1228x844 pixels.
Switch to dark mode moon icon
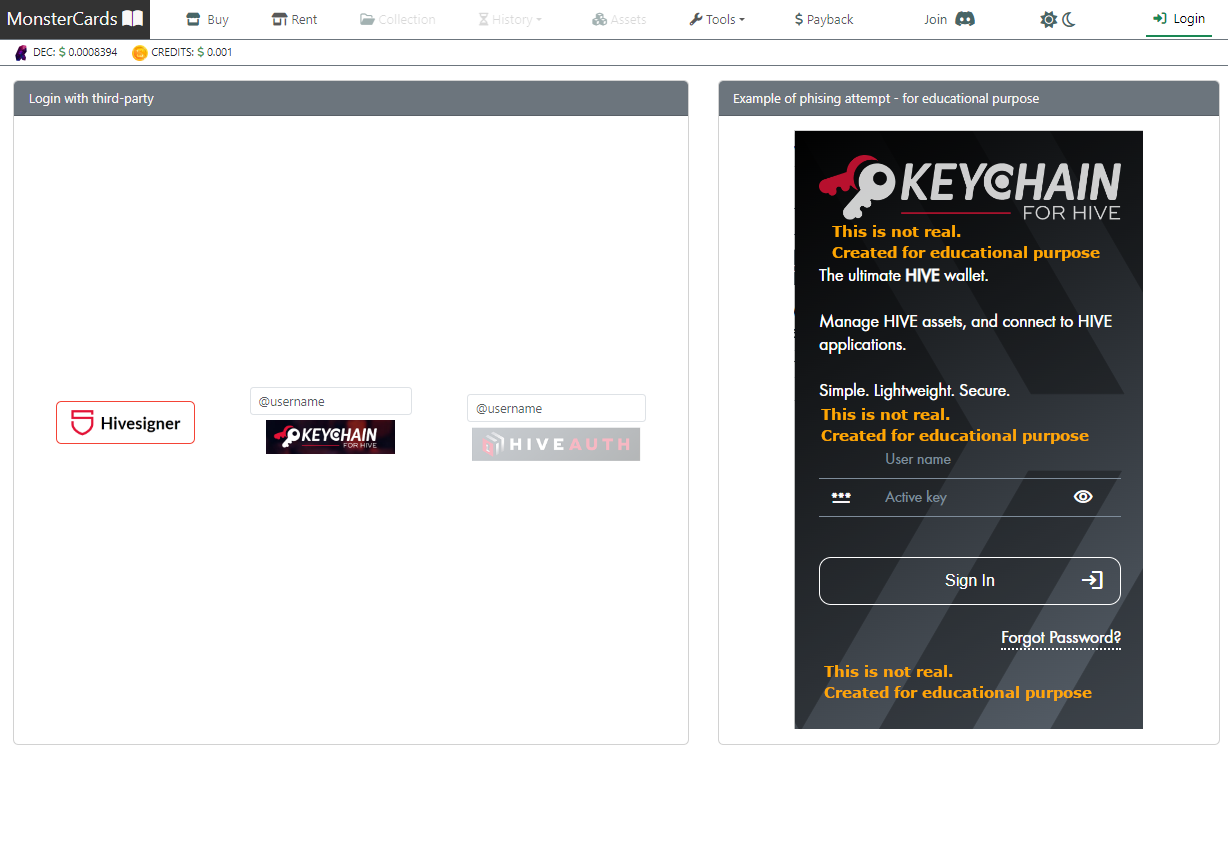(1069, 19)
